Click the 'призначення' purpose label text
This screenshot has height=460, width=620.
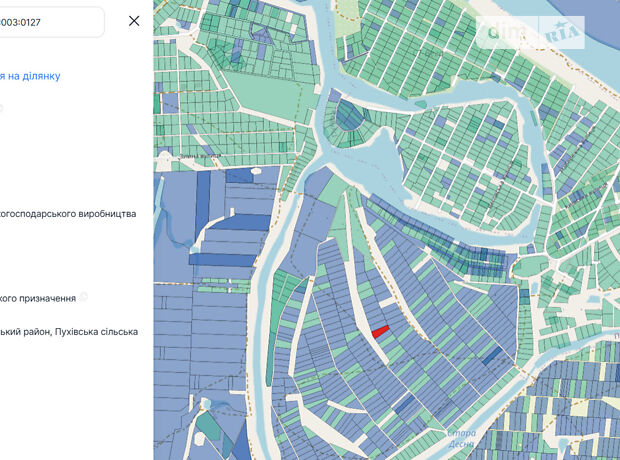38,298
